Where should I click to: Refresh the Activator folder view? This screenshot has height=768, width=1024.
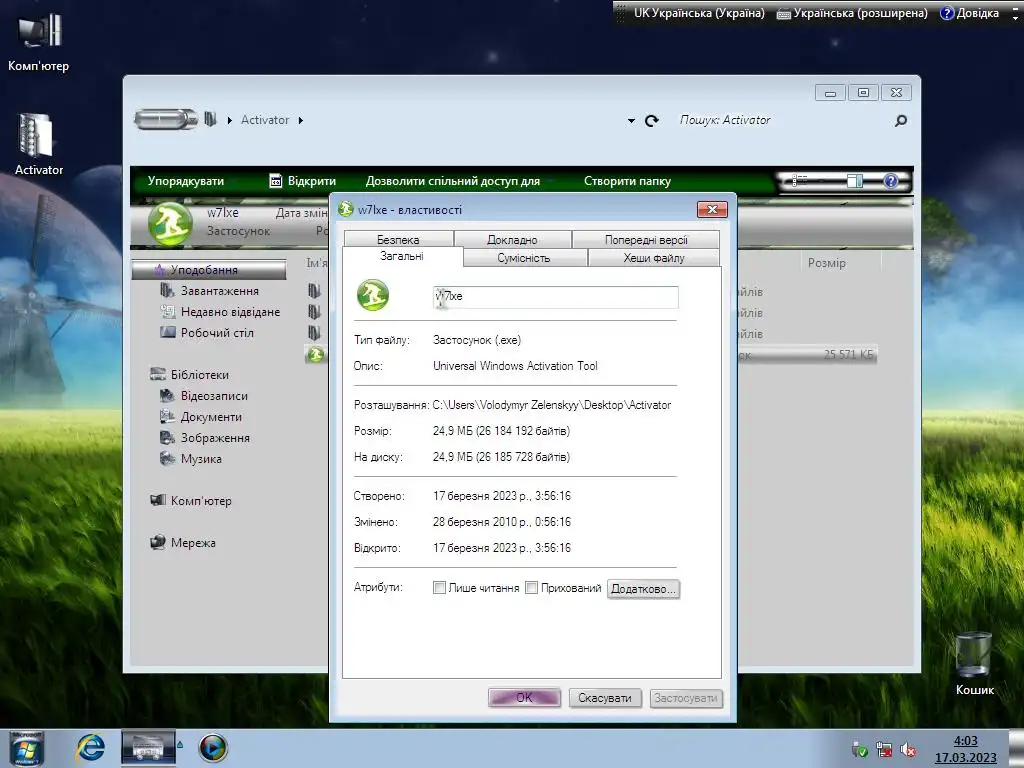[652, 121]
